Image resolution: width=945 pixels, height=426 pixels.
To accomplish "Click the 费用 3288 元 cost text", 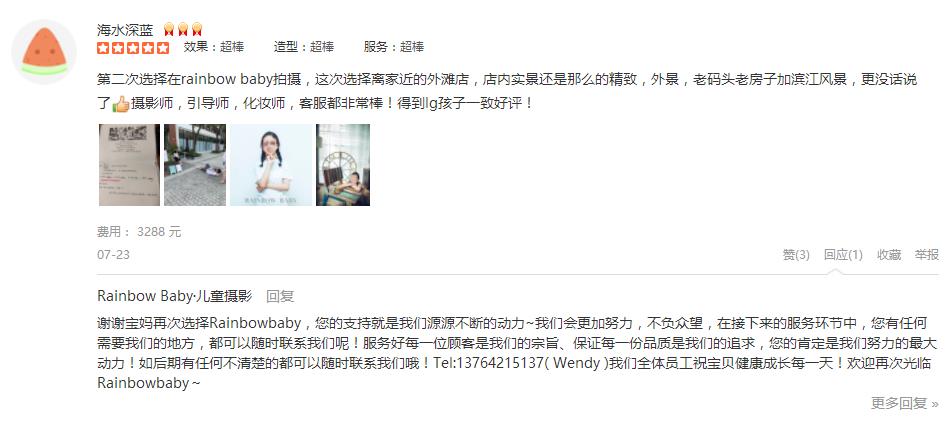I will [x=139, y=232].
